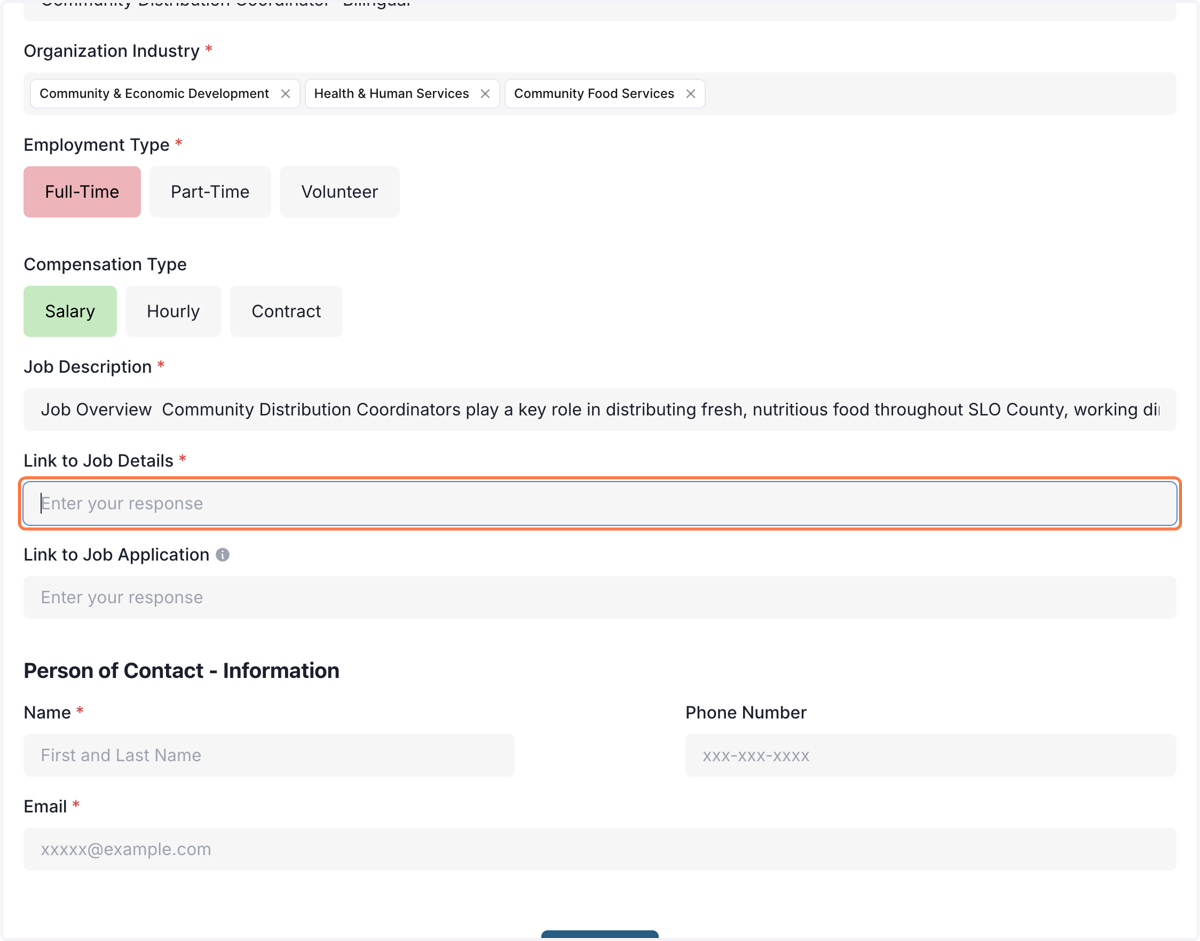The image size is (1200, 941).
Task: Click the Email label
Action: click(45, 807)
